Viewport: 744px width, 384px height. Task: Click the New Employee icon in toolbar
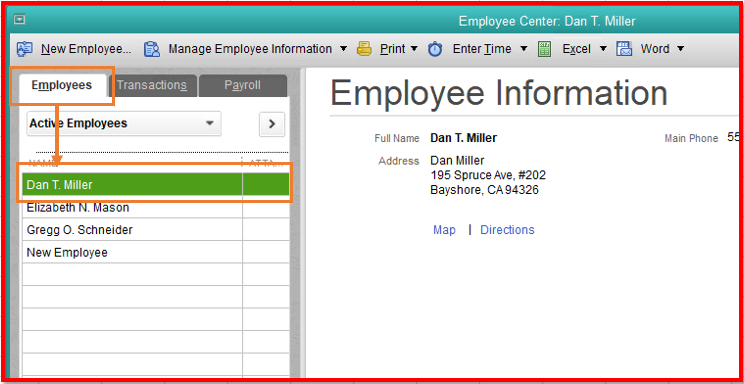coord(25,49)
